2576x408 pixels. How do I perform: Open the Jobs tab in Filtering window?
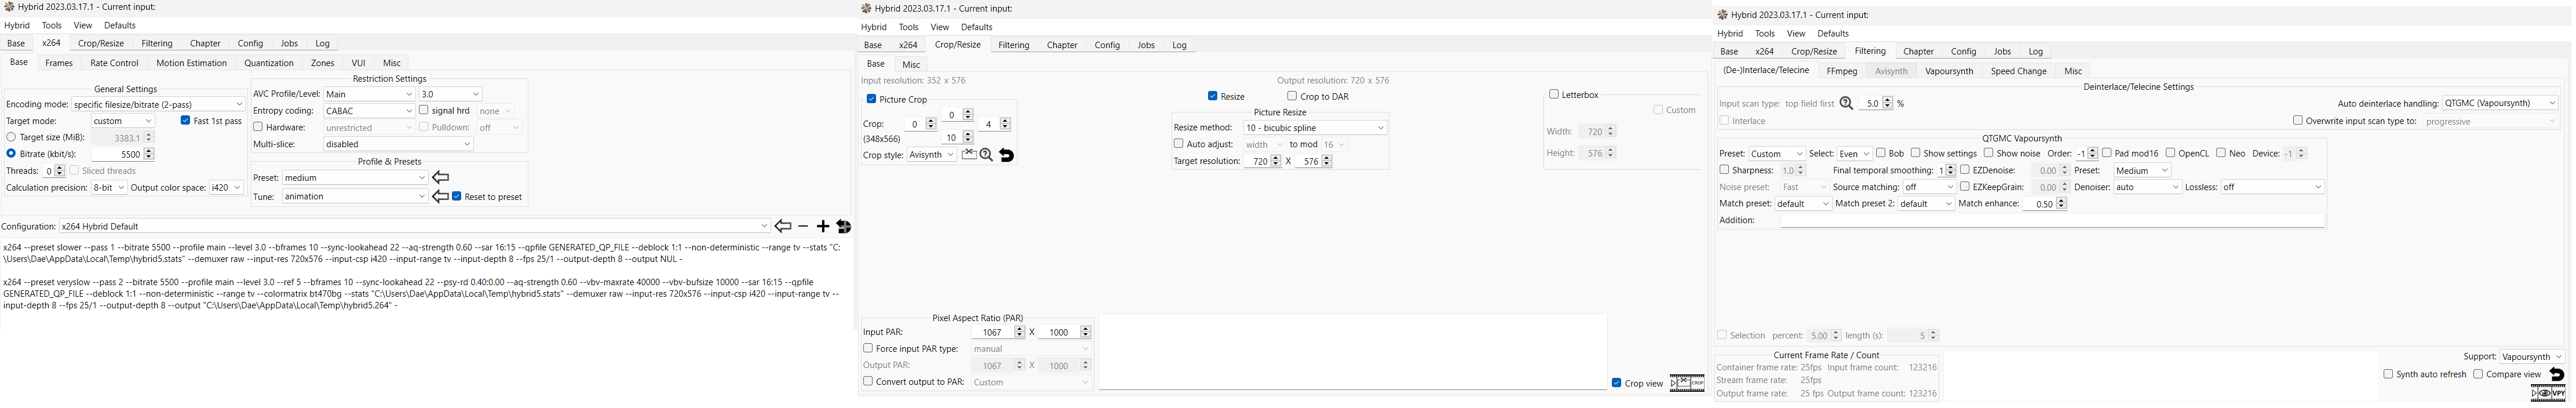click(2002, 52)
